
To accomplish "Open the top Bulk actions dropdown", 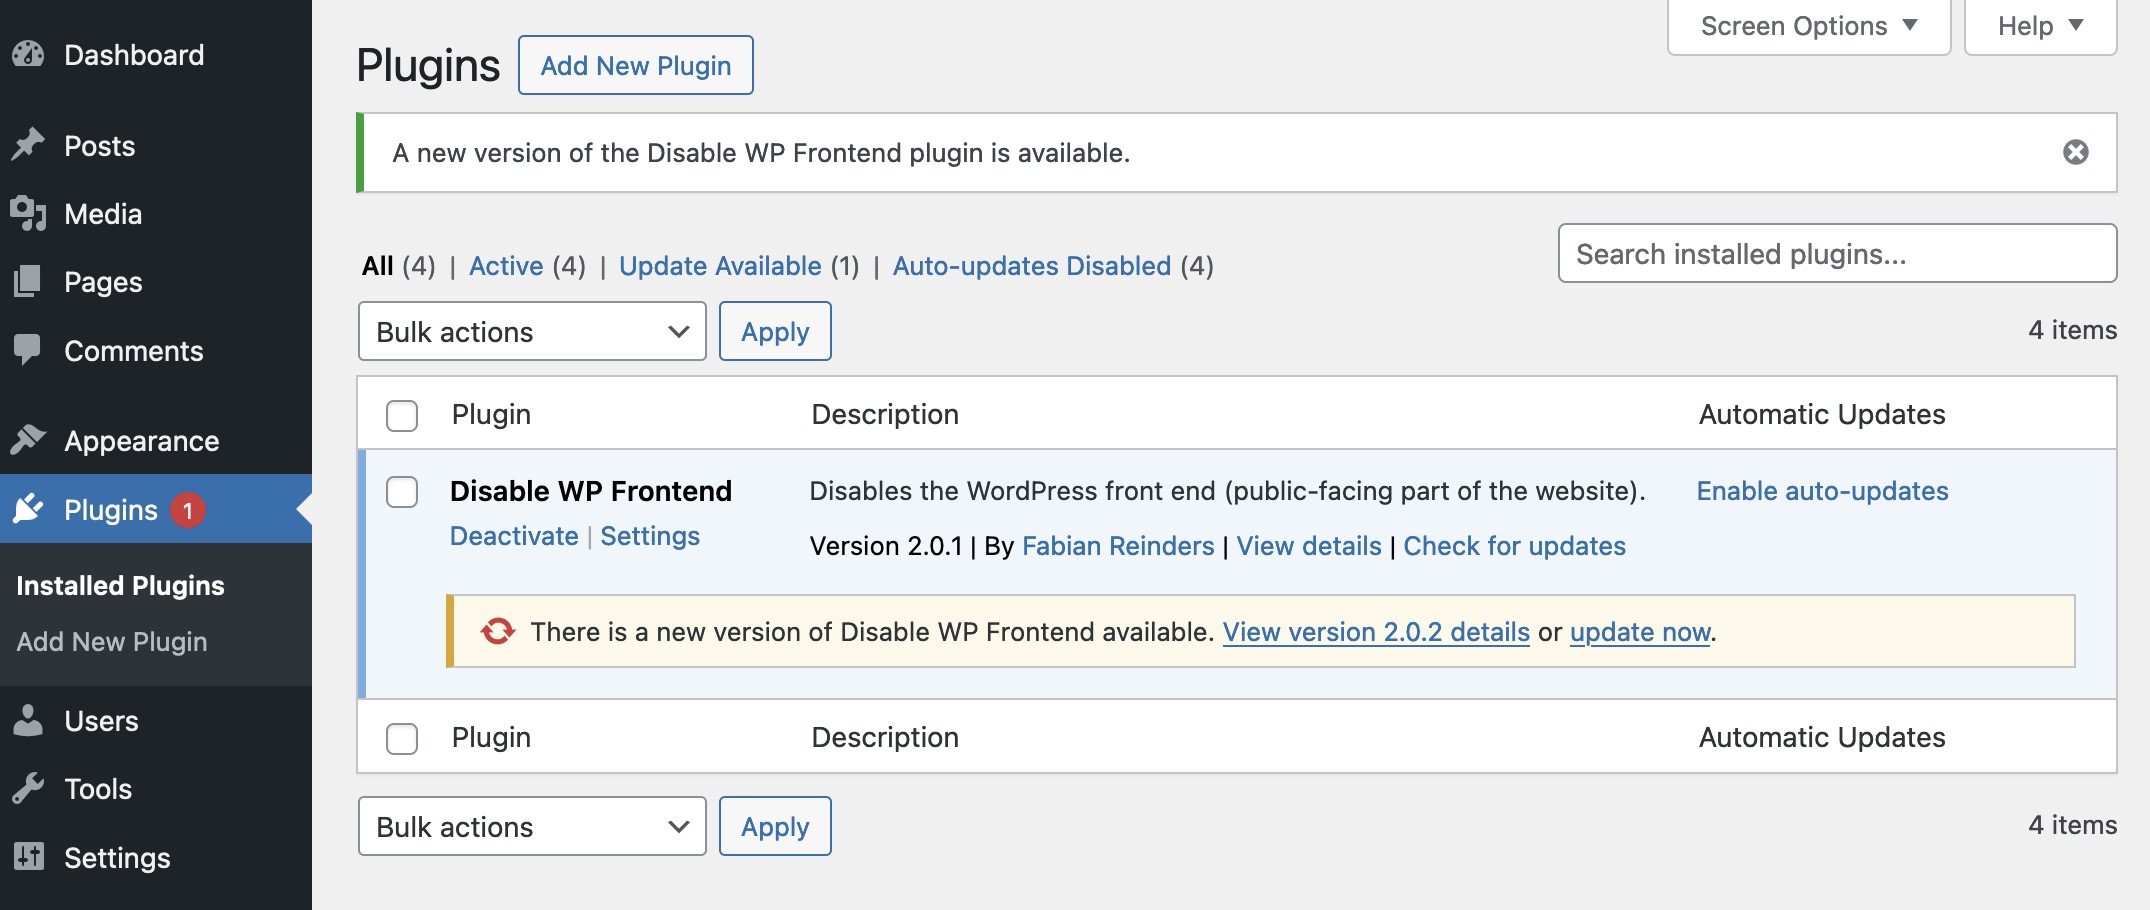I will [532, 331].
